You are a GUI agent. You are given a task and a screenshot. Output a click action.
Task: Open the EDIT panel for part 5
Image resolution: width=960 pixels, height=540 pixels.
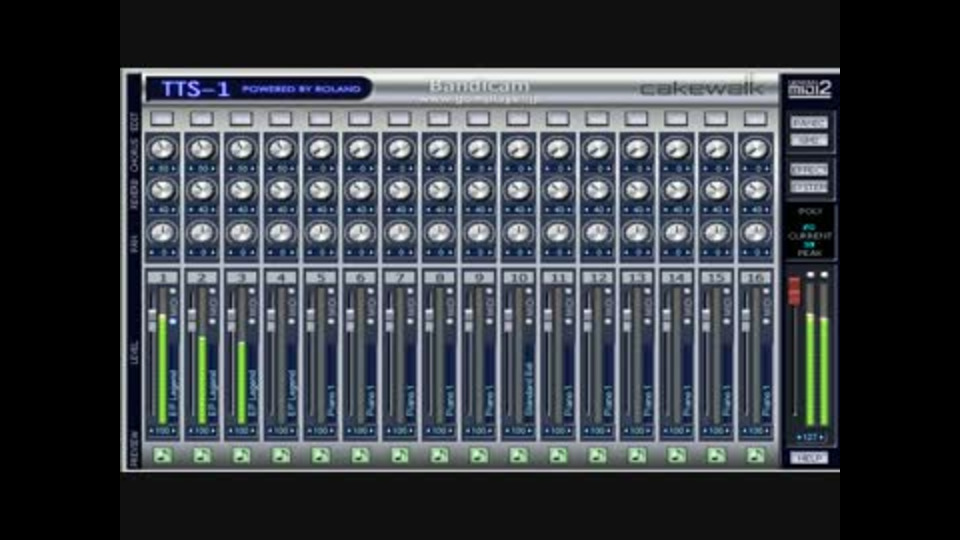click(x=320, y=118)
